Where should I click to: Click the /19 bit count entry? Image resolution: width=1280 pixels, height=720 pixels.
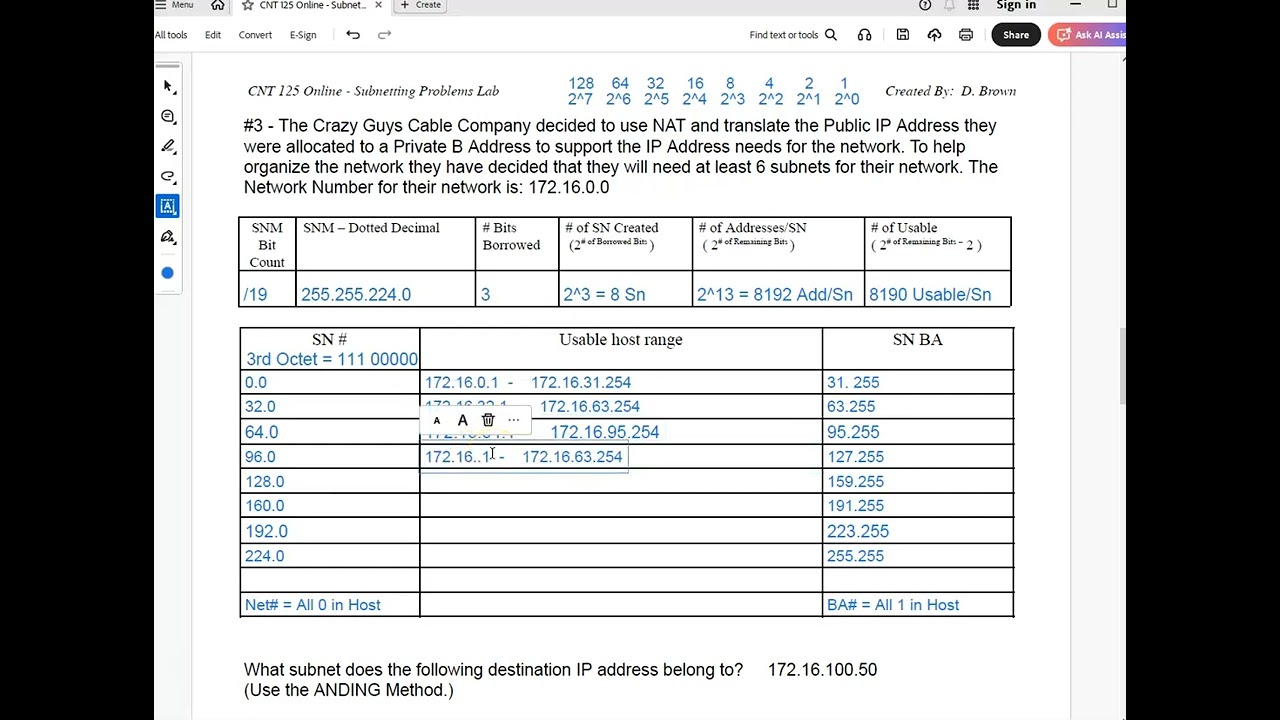click(x=255, y=295)
